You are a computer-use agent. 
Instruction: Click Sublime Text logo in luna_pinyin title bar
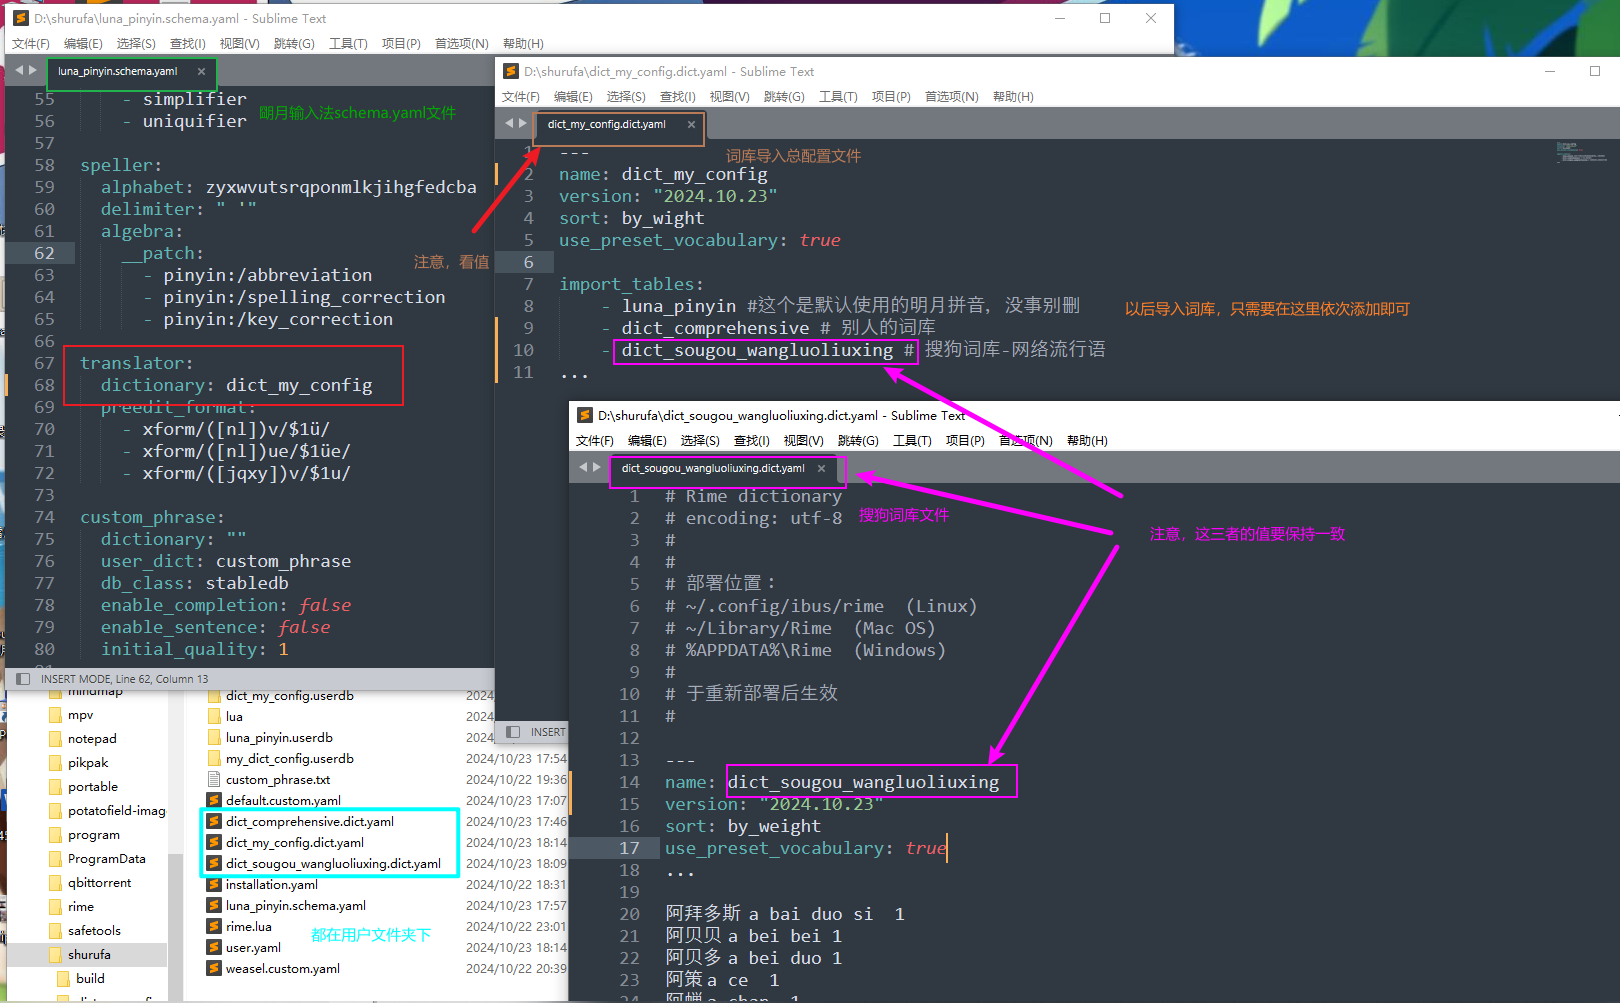20,18
